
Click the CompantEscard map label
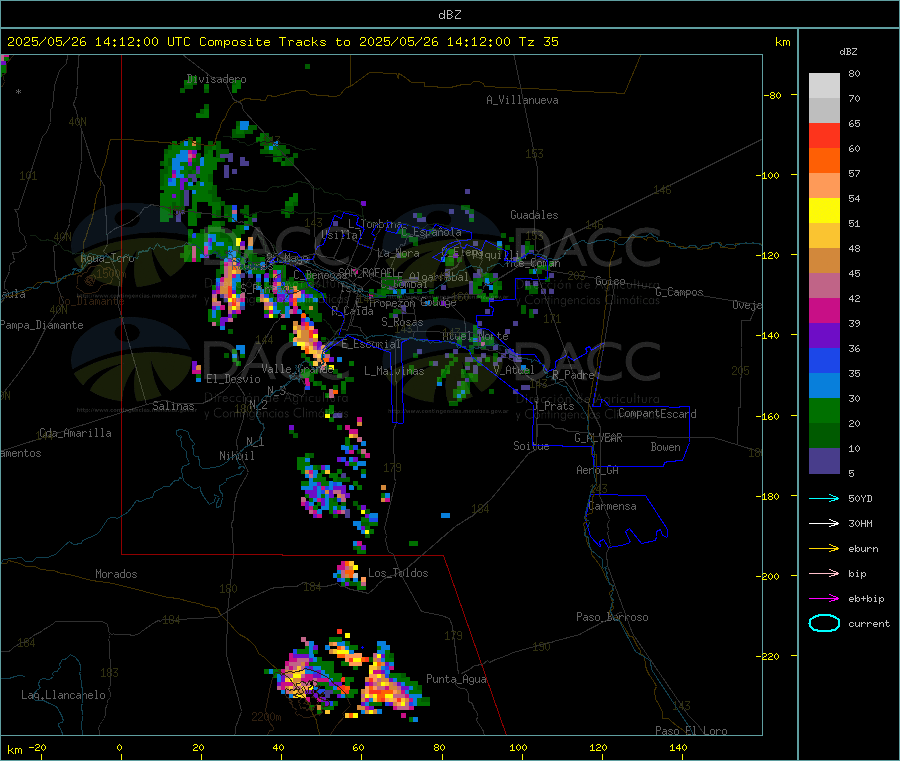(x=657, y=413)
